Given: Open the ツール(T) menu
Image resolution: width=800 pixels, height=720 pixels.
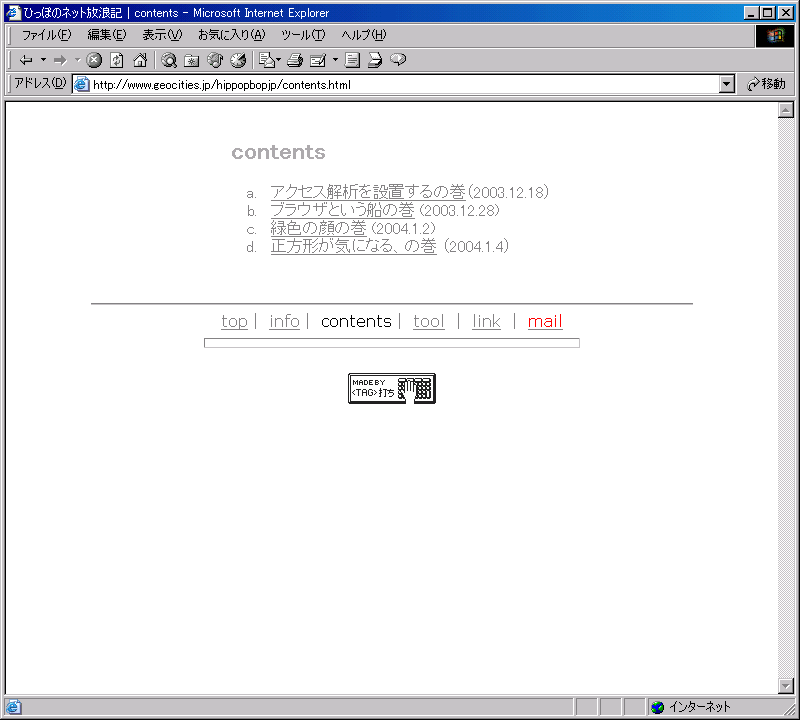Looking at the screenshot, I should 303,35.
